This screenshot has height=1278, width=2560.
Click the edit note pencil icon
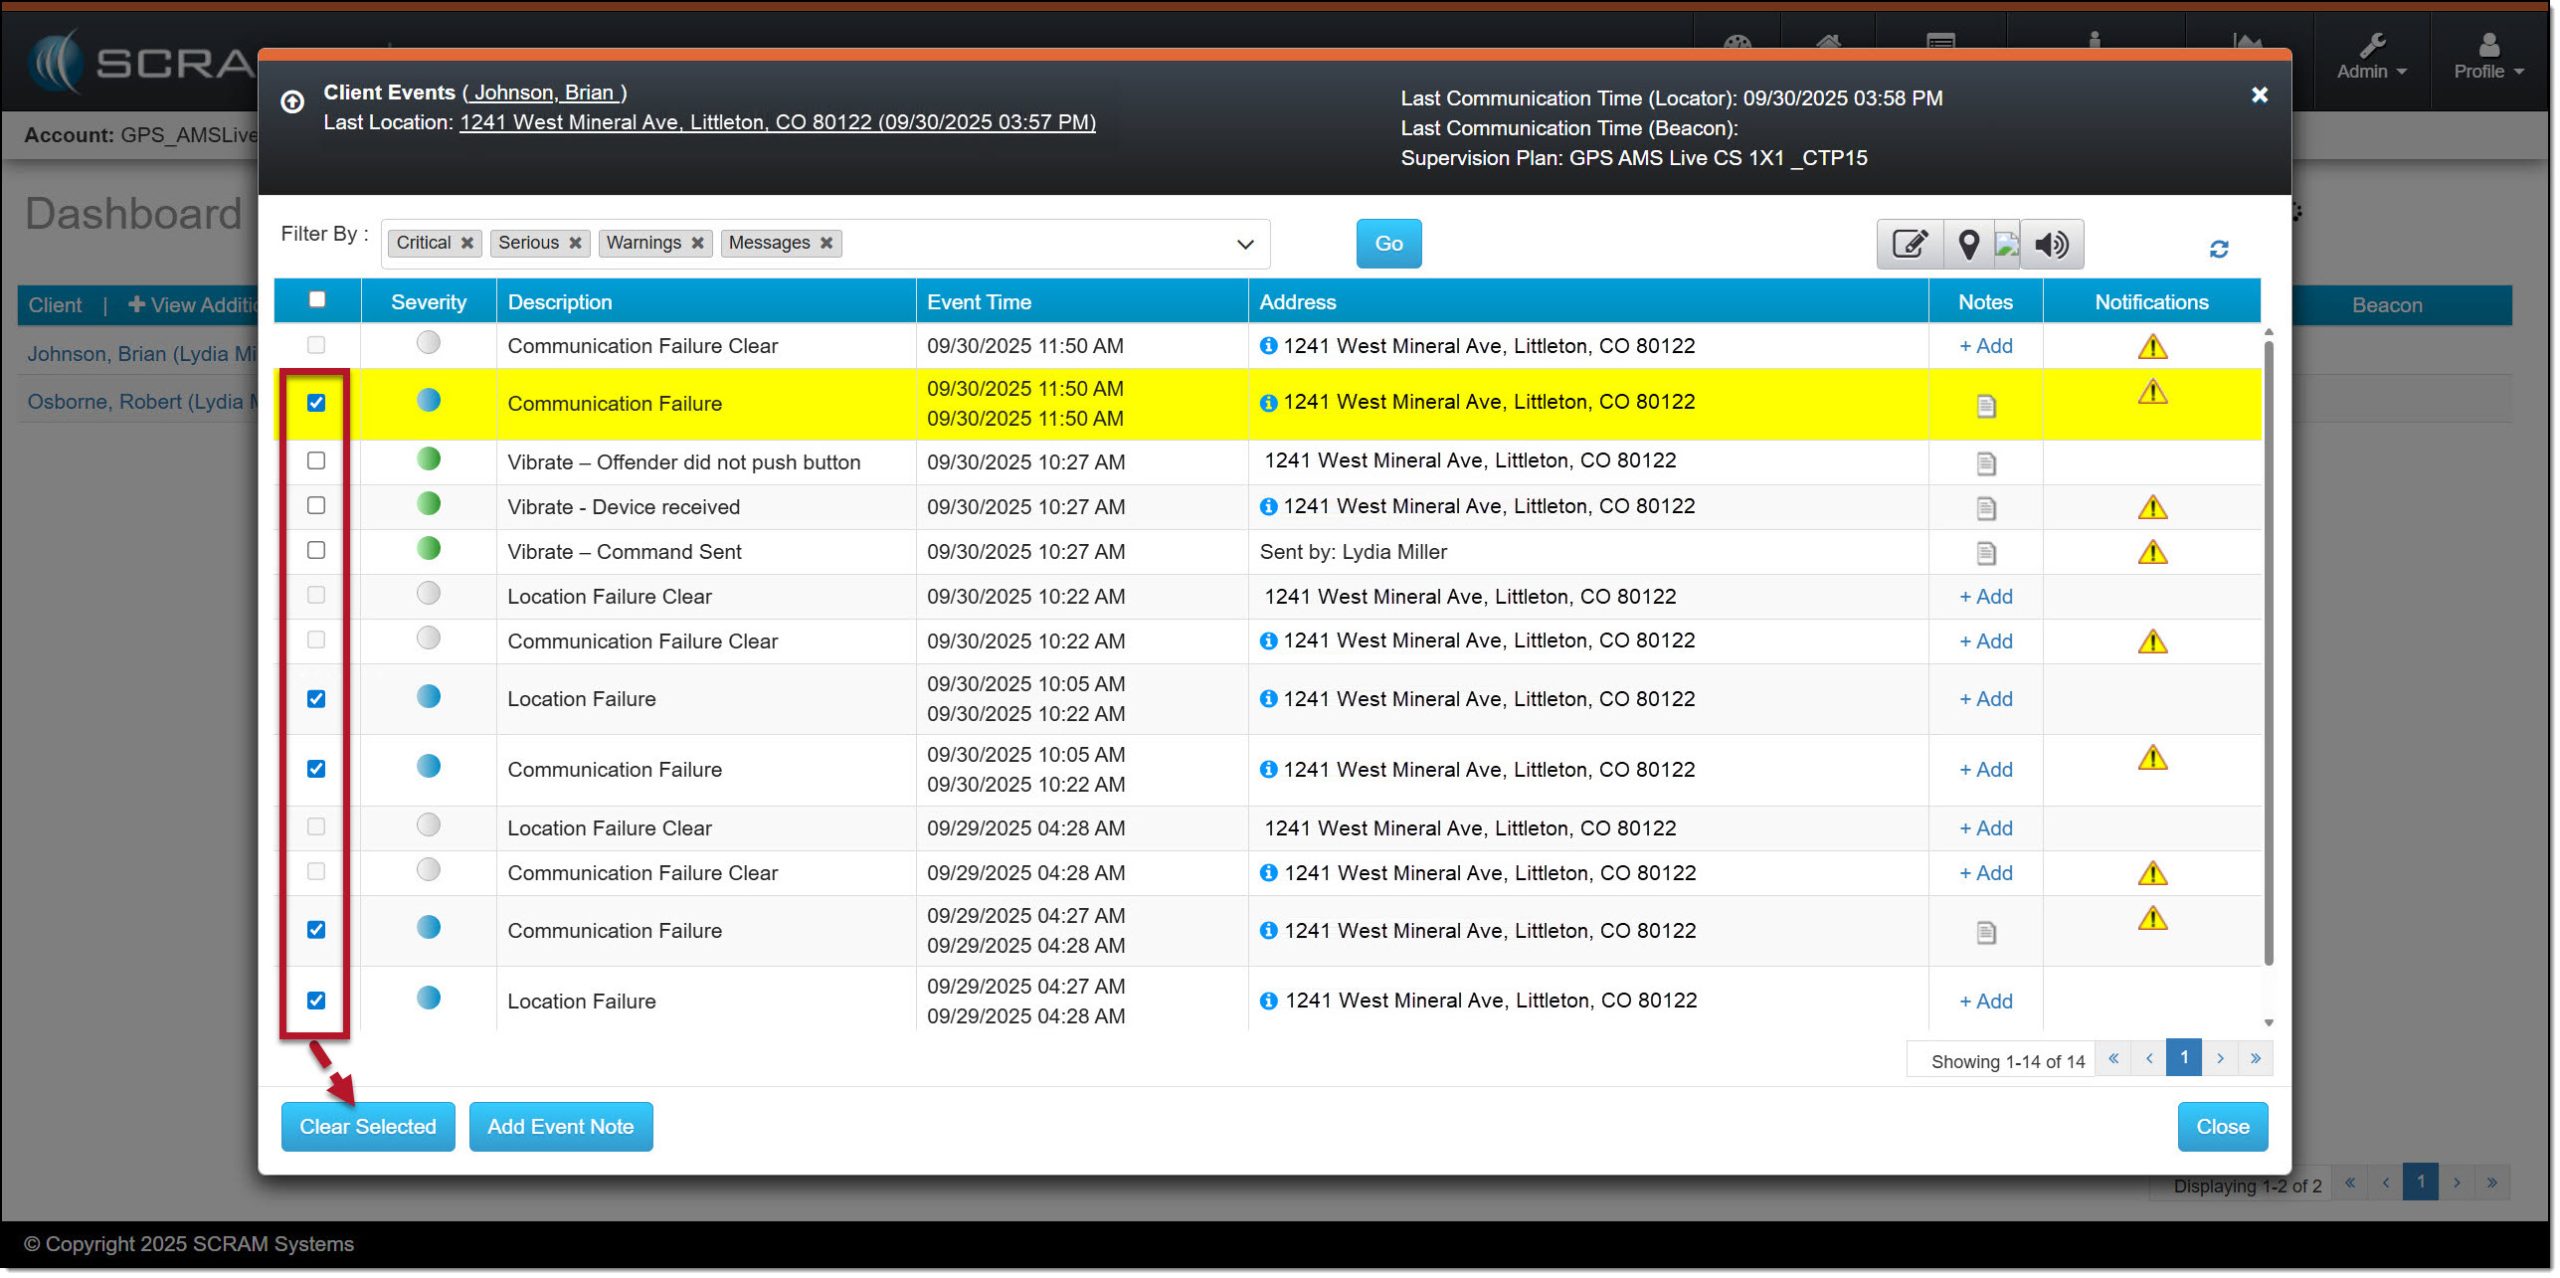pos(1908,244)
